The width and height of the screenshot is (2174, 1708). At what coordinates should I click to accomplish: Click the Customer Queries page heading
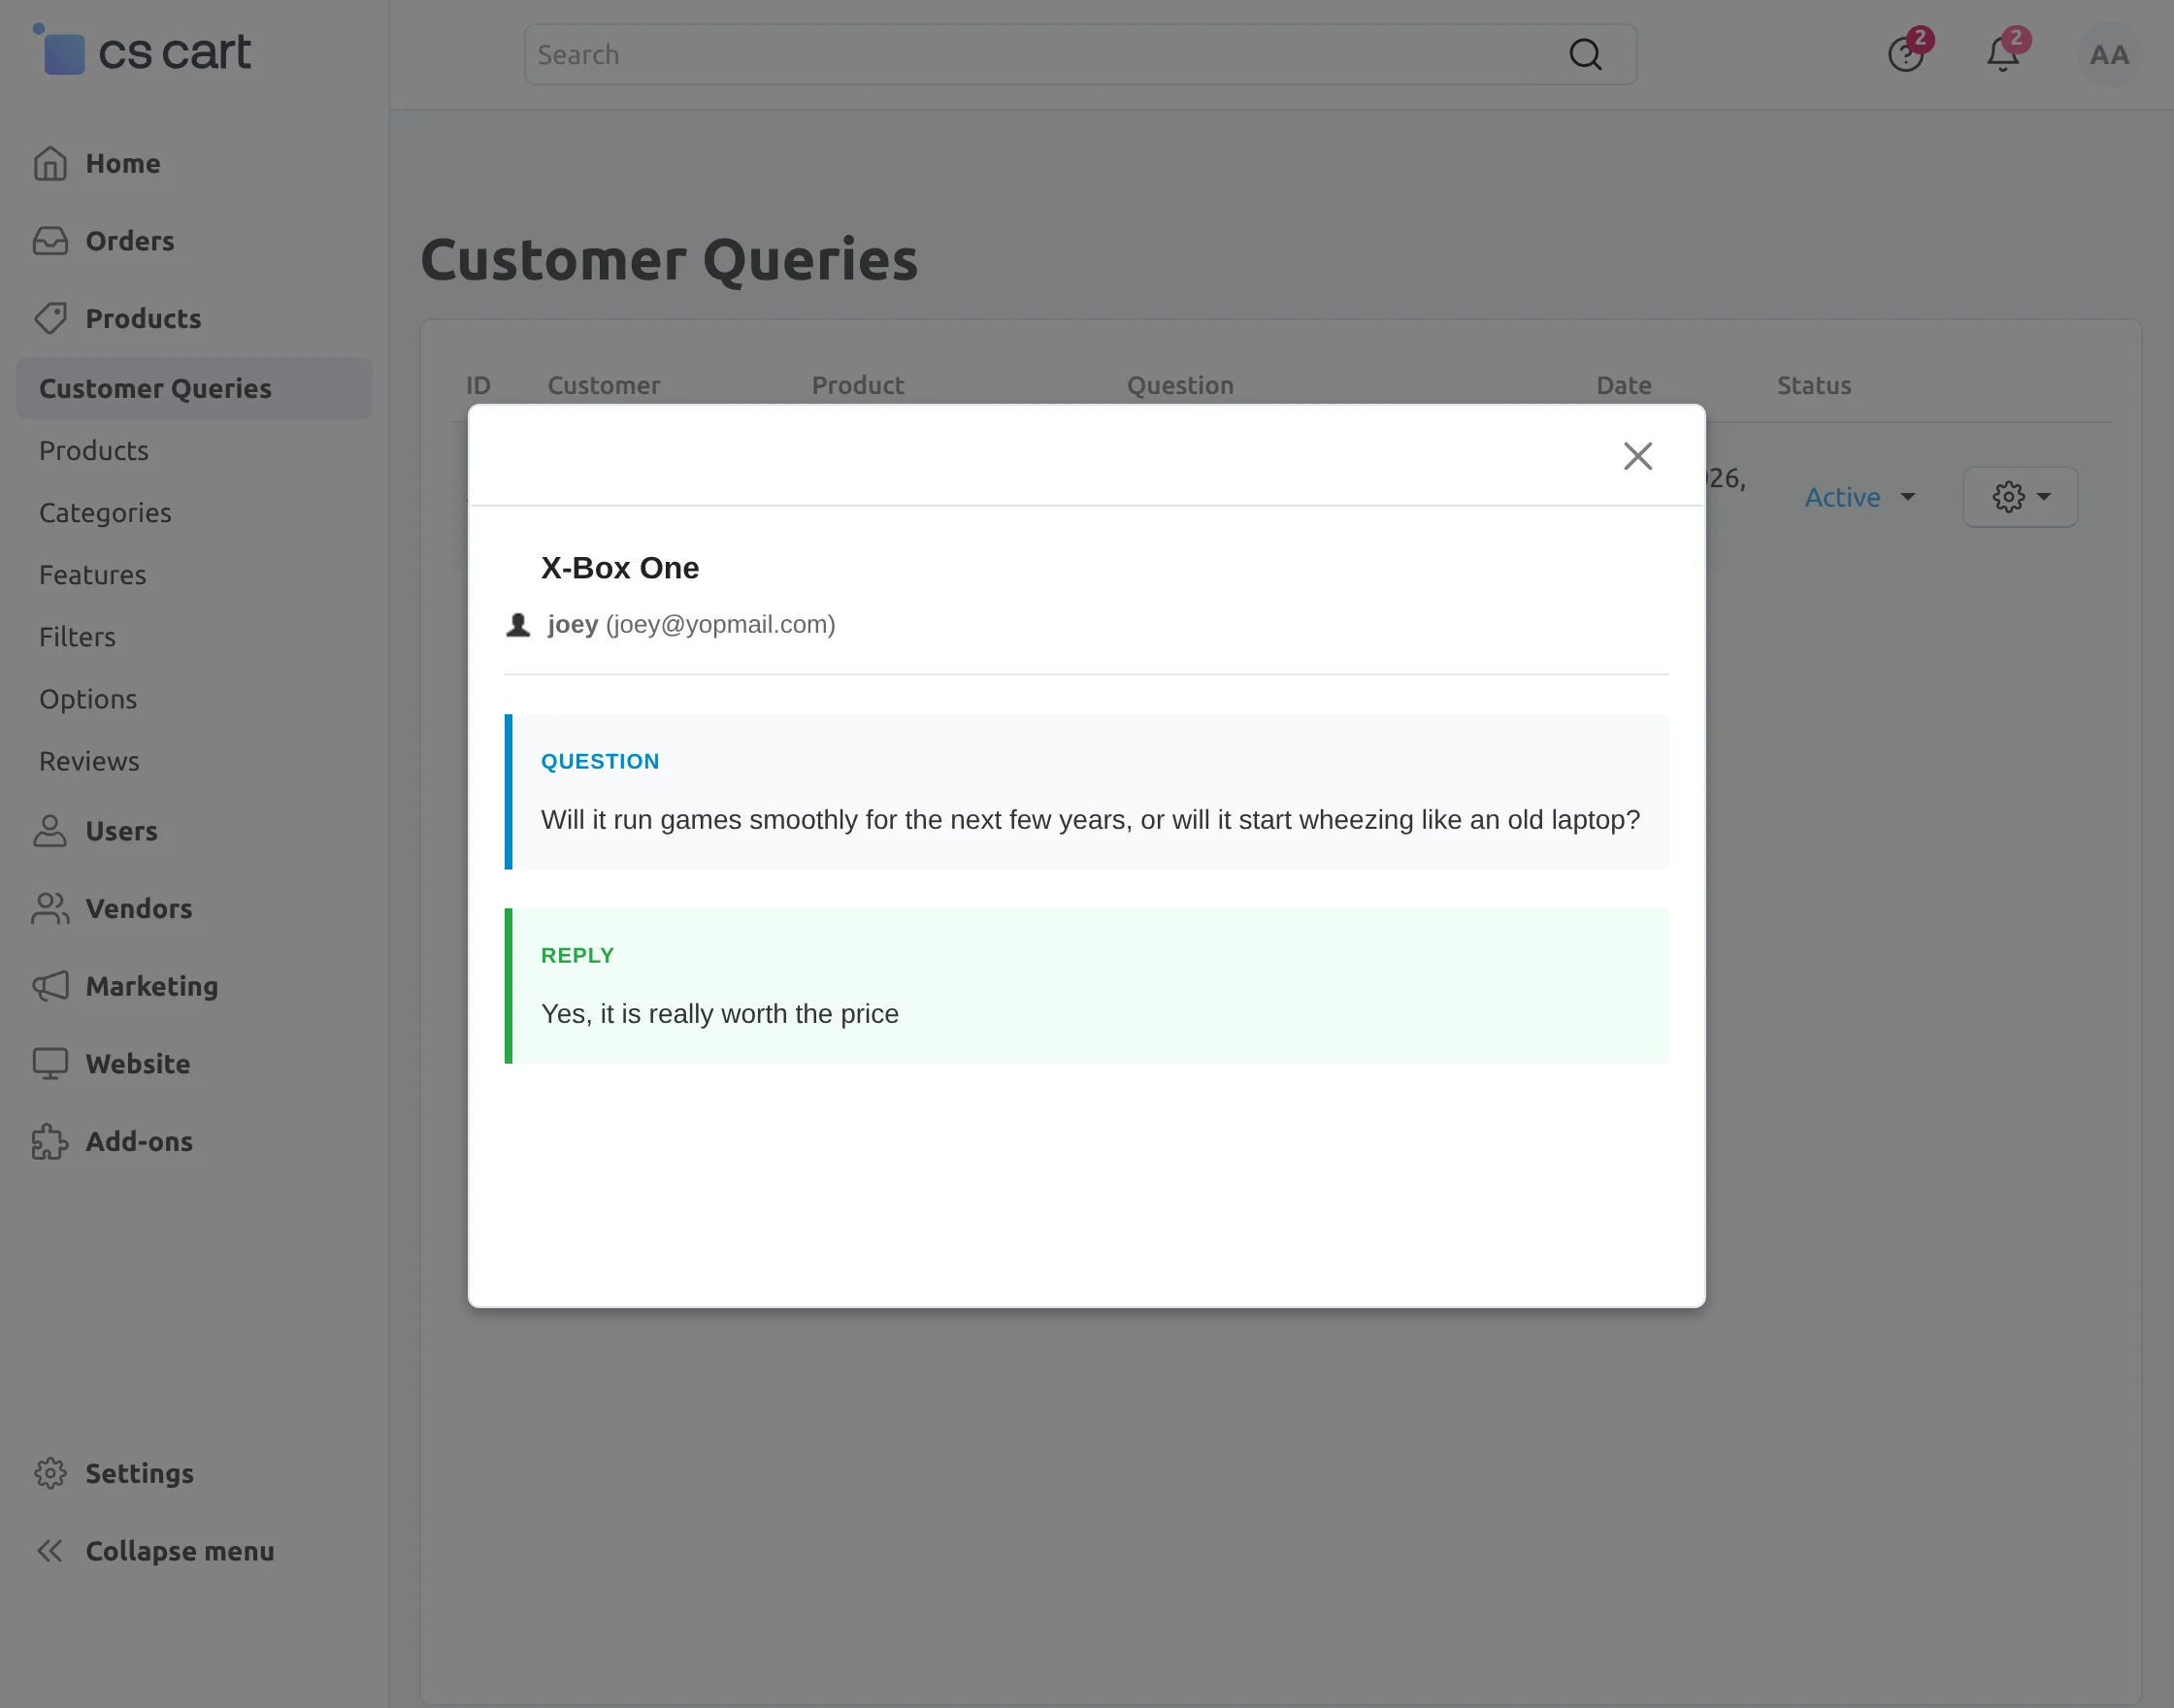(669, 260)
